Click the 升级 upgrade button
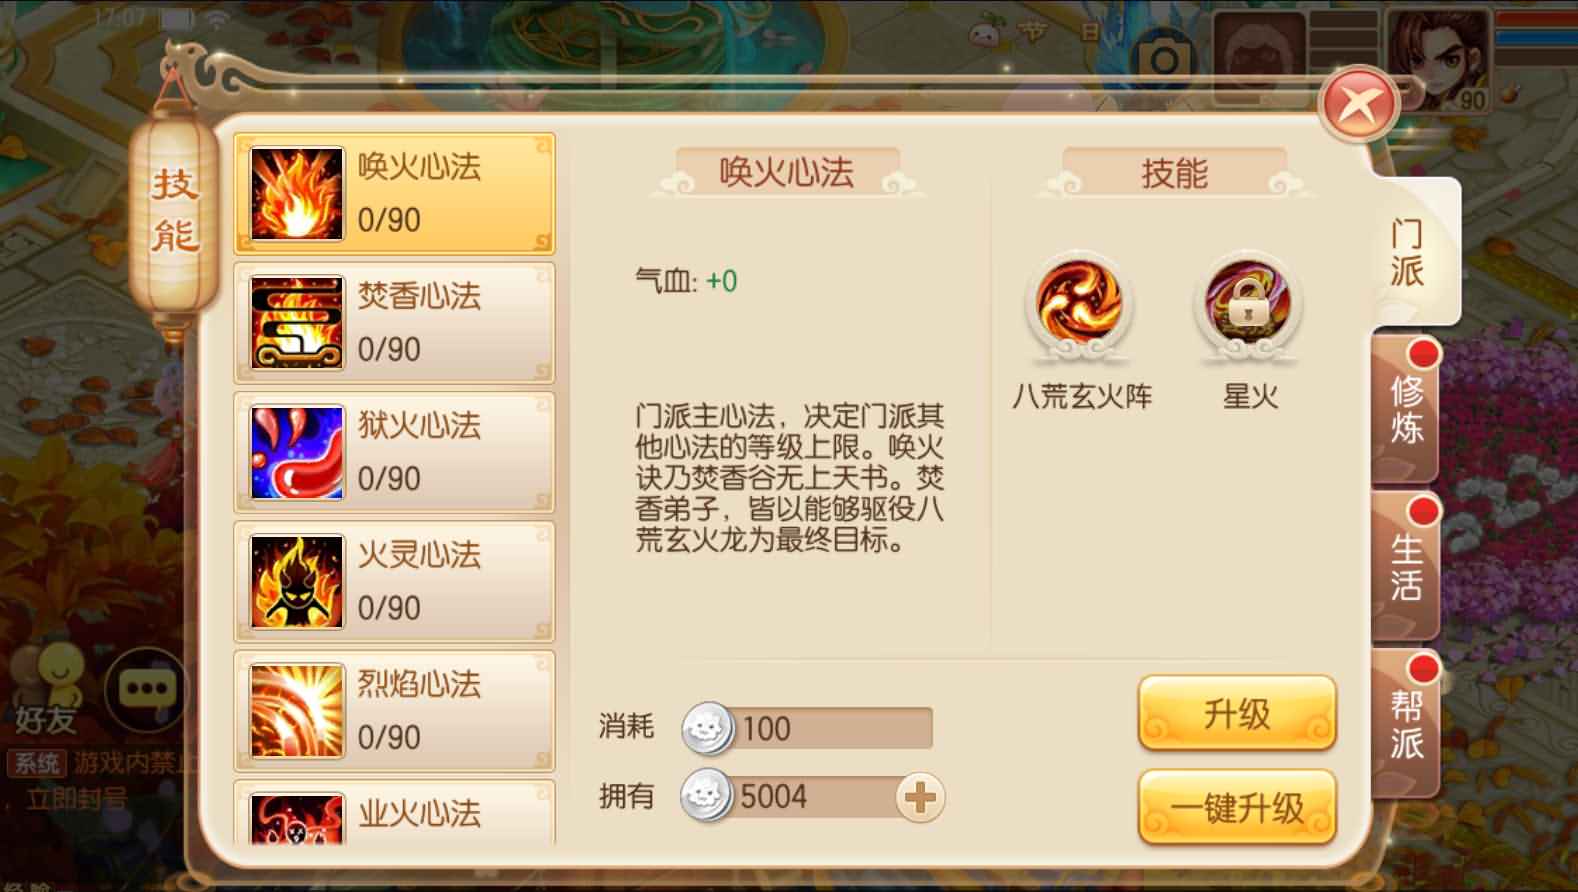1578x892 pixels. pyautogui.click(x=1237, y=713)
